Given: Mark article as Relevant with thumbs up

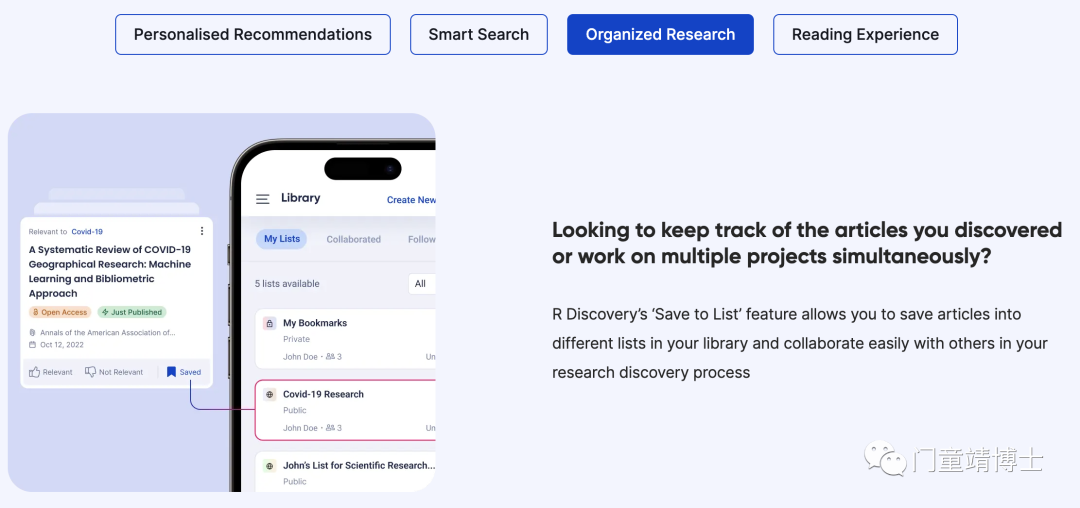Looking at the screenshot, I should (50, 372).
